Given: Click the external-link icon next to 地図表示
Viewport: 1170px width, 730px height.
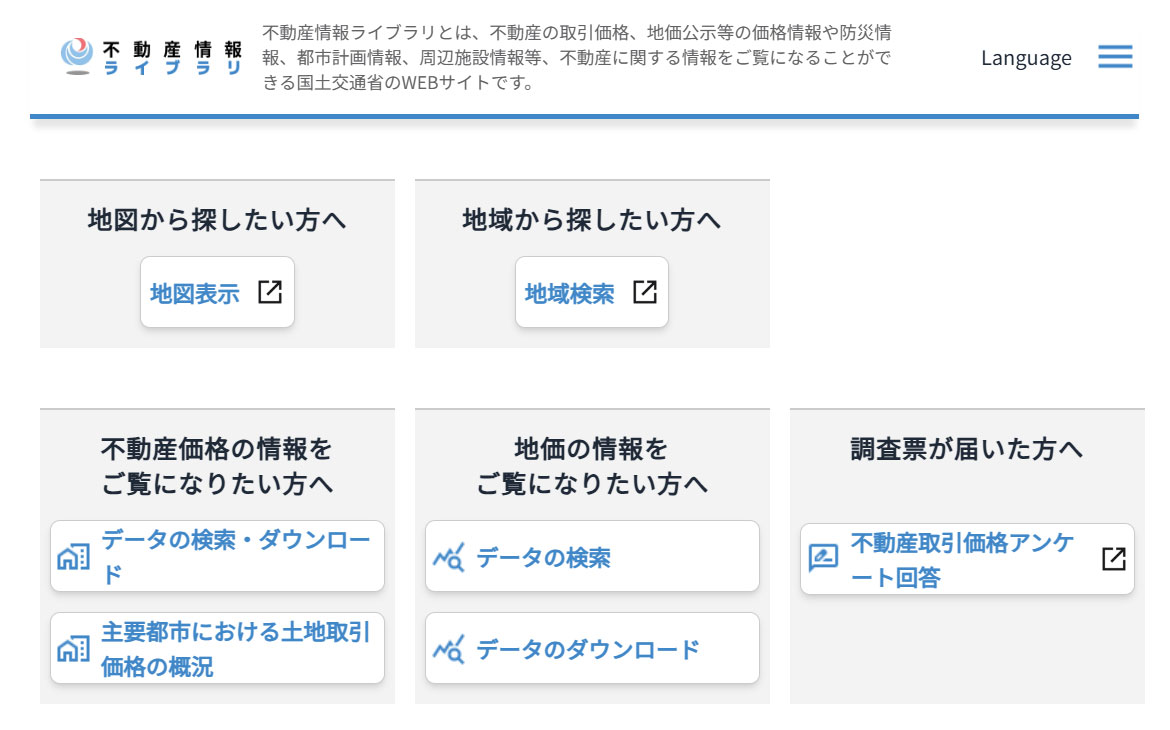Looking at the screenshot, I should (268, 292).
